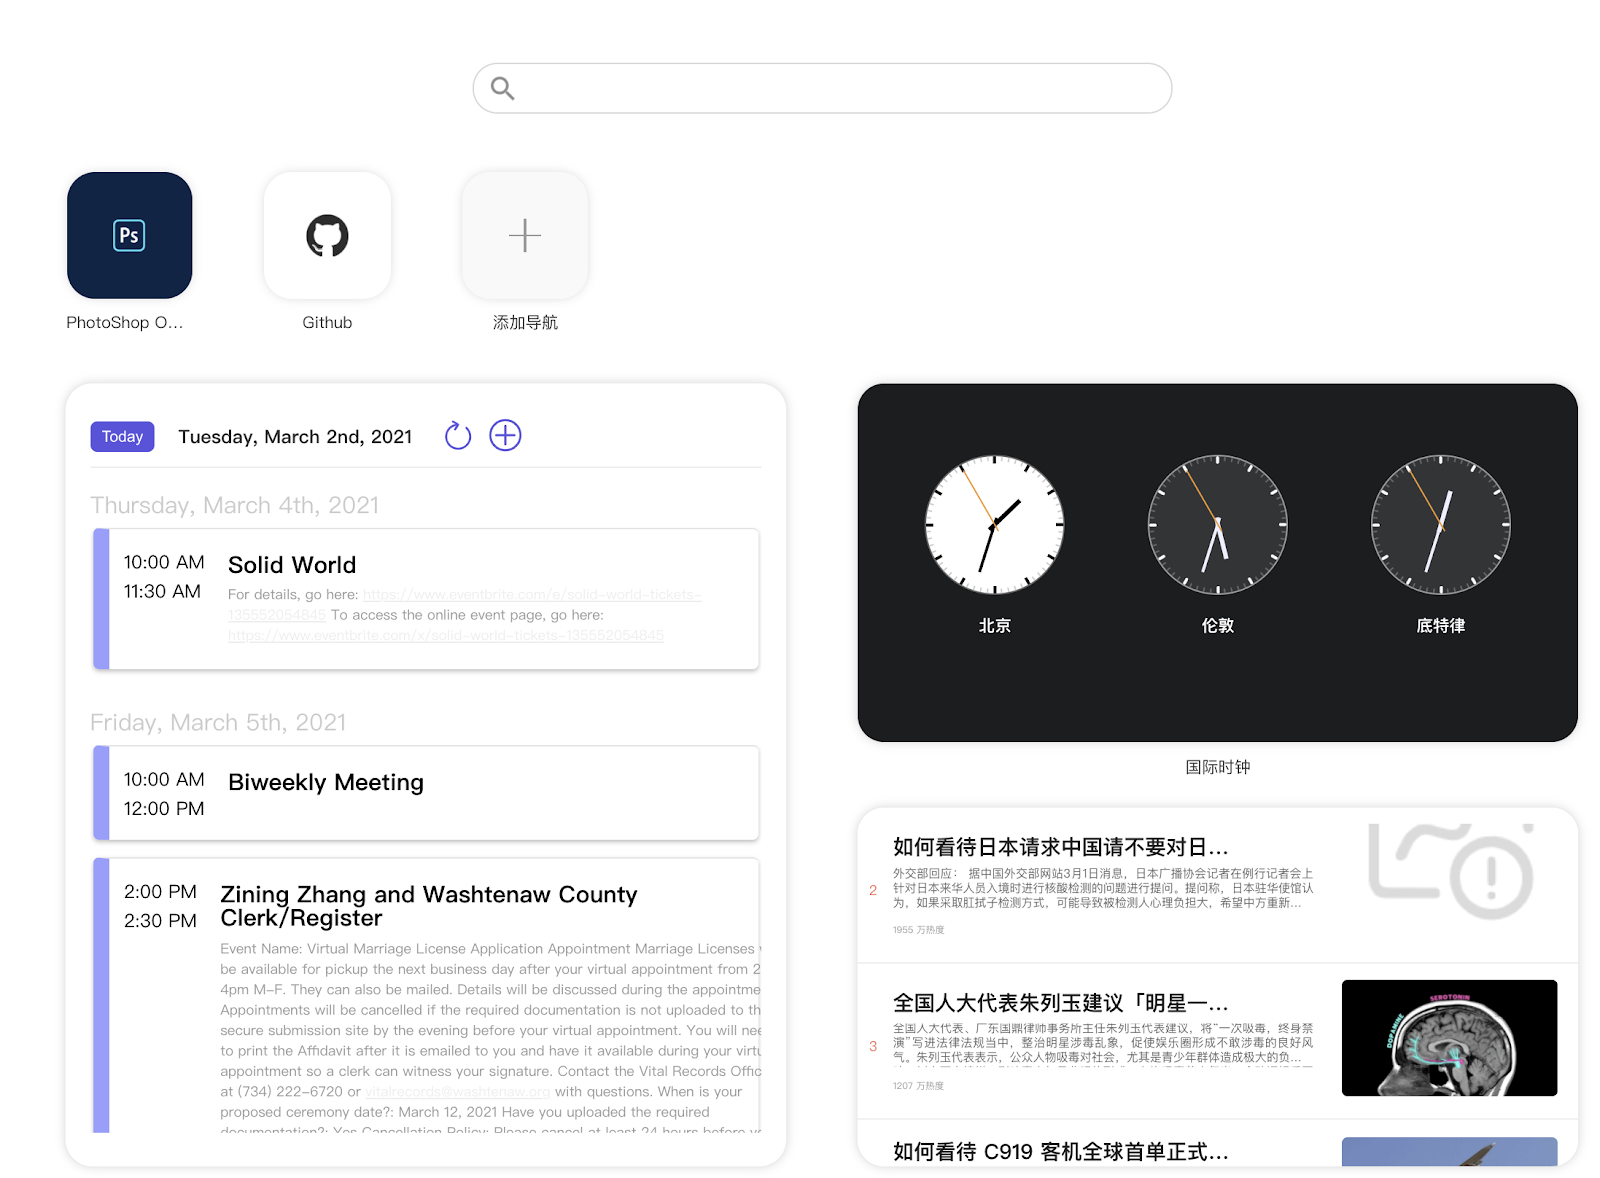Click the PhotoShop O... label text

pos(125,322)
